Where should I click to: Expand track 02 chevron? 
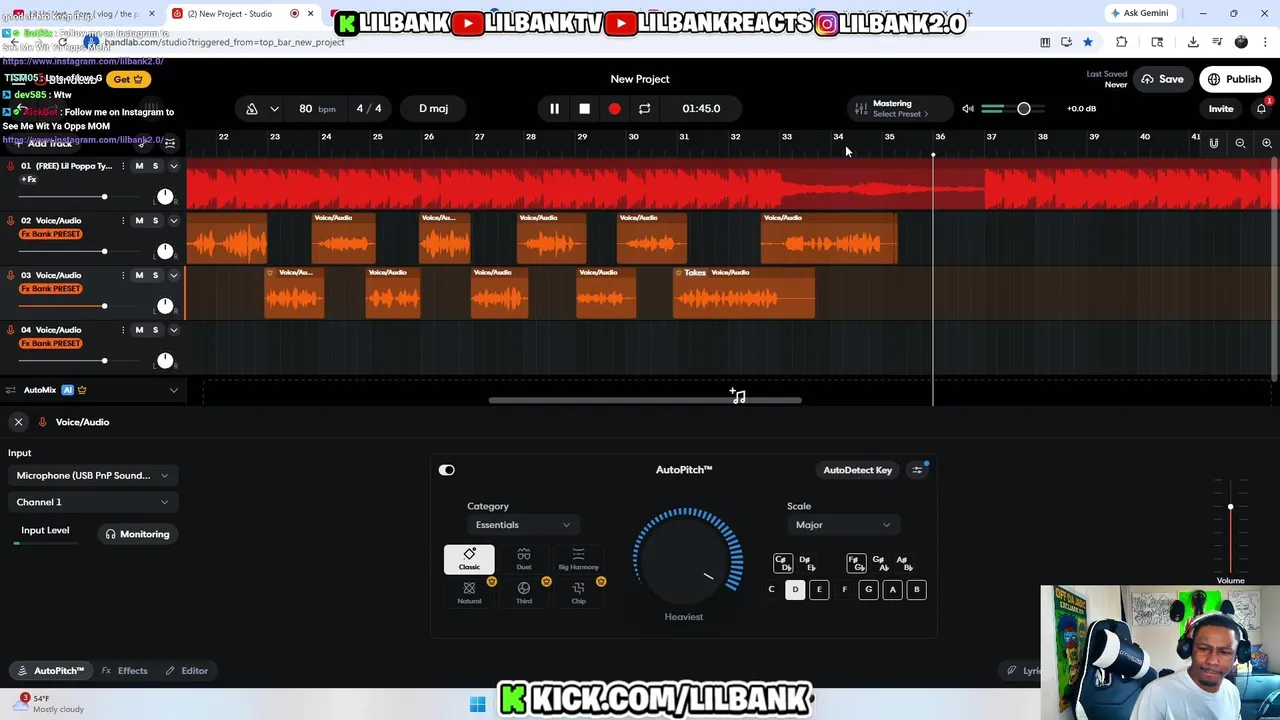point(173,220)
